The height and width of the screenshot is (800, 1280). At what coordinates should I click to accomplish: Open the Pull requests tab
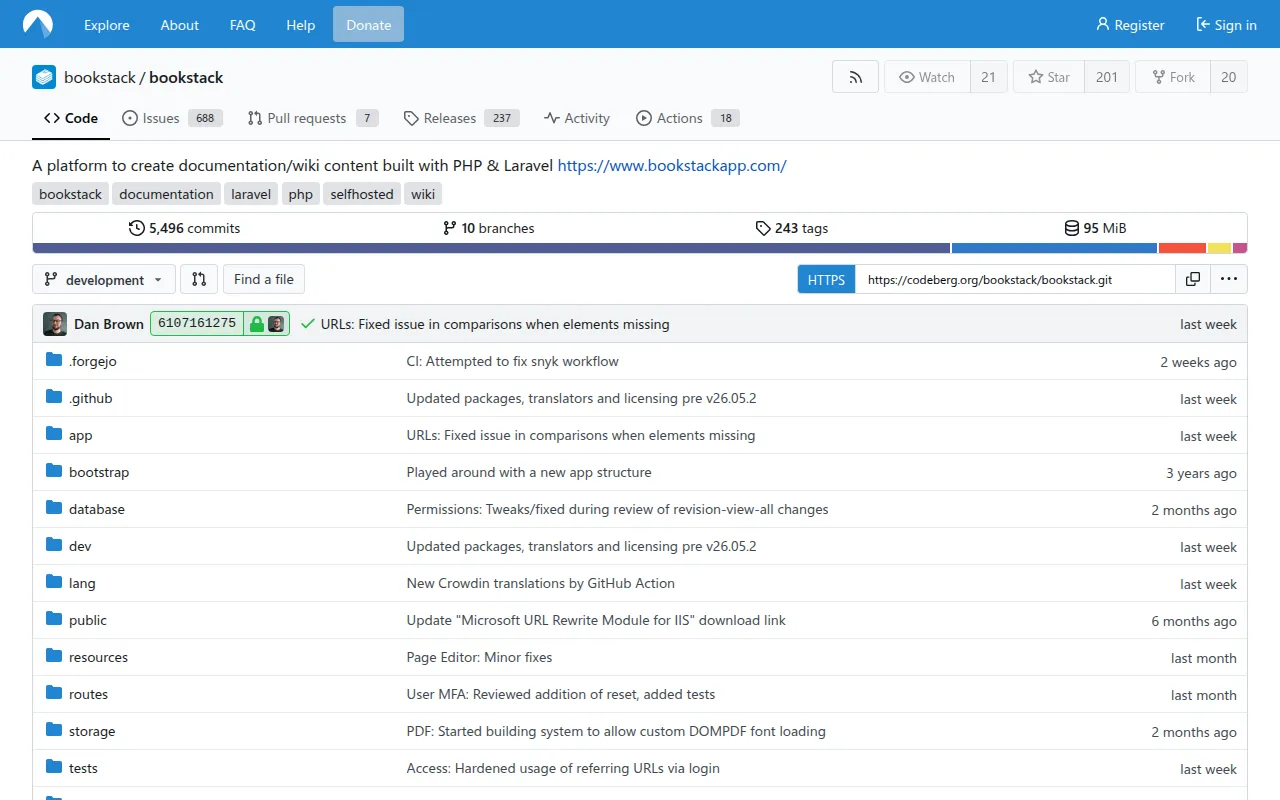313,118
